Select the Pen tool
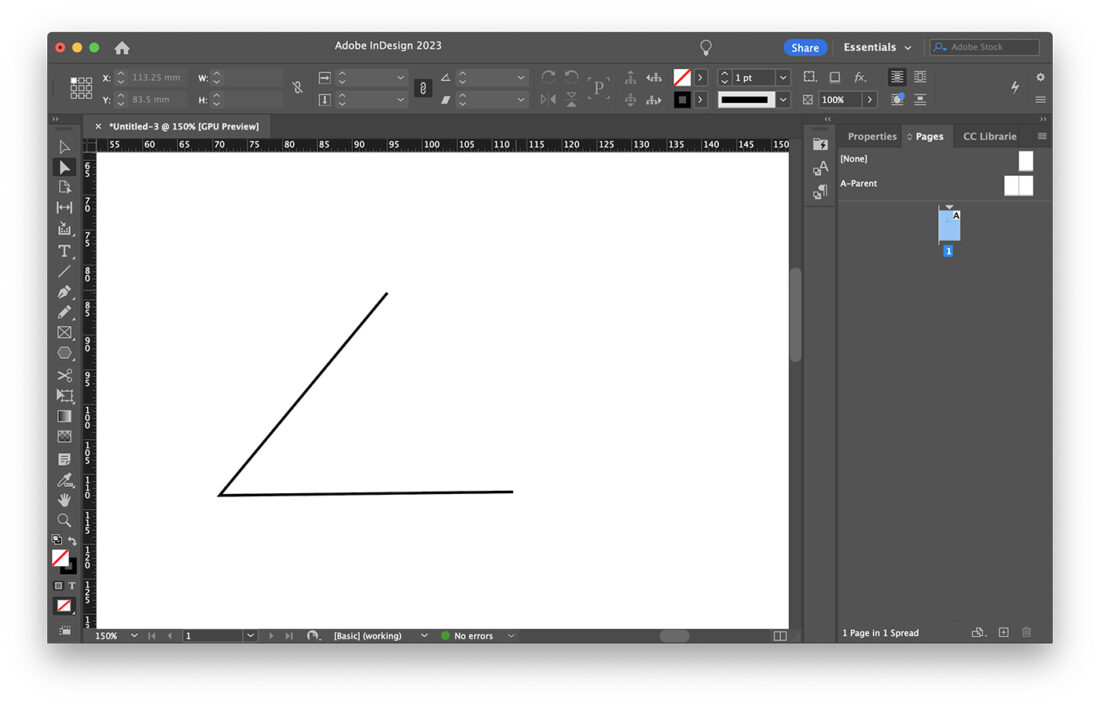The height and width of the screenshot is (706, 1100). tap(65, 291)
